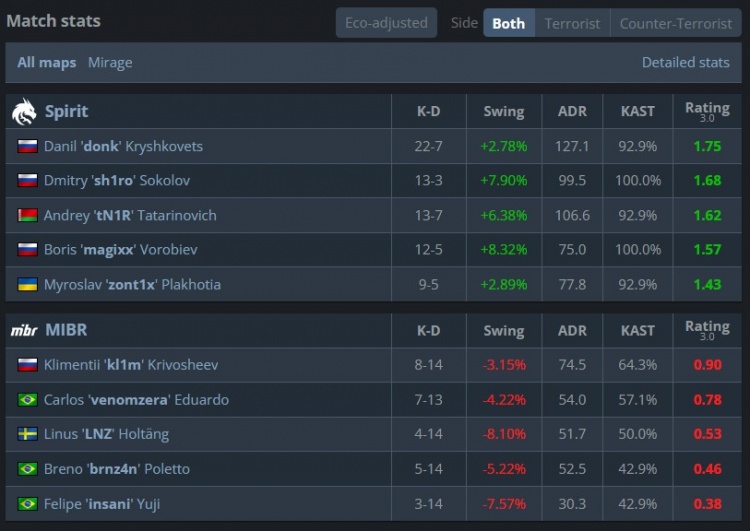
Task: Click donk's 1.75 rating value
Action: point(707,146)
